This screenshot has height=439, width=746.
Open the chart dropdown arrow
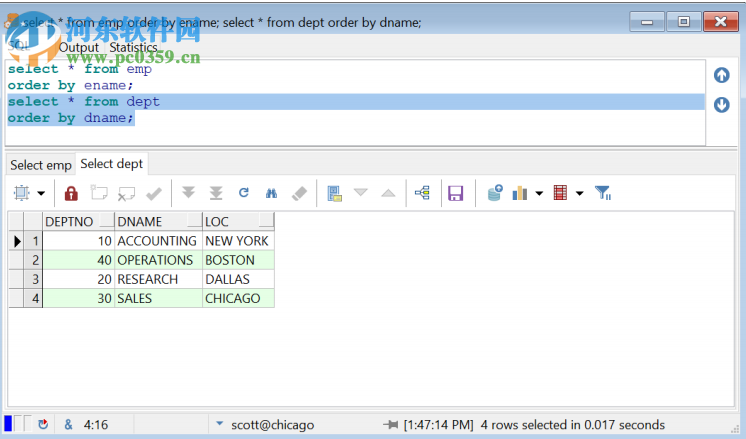tap(539, 194)
